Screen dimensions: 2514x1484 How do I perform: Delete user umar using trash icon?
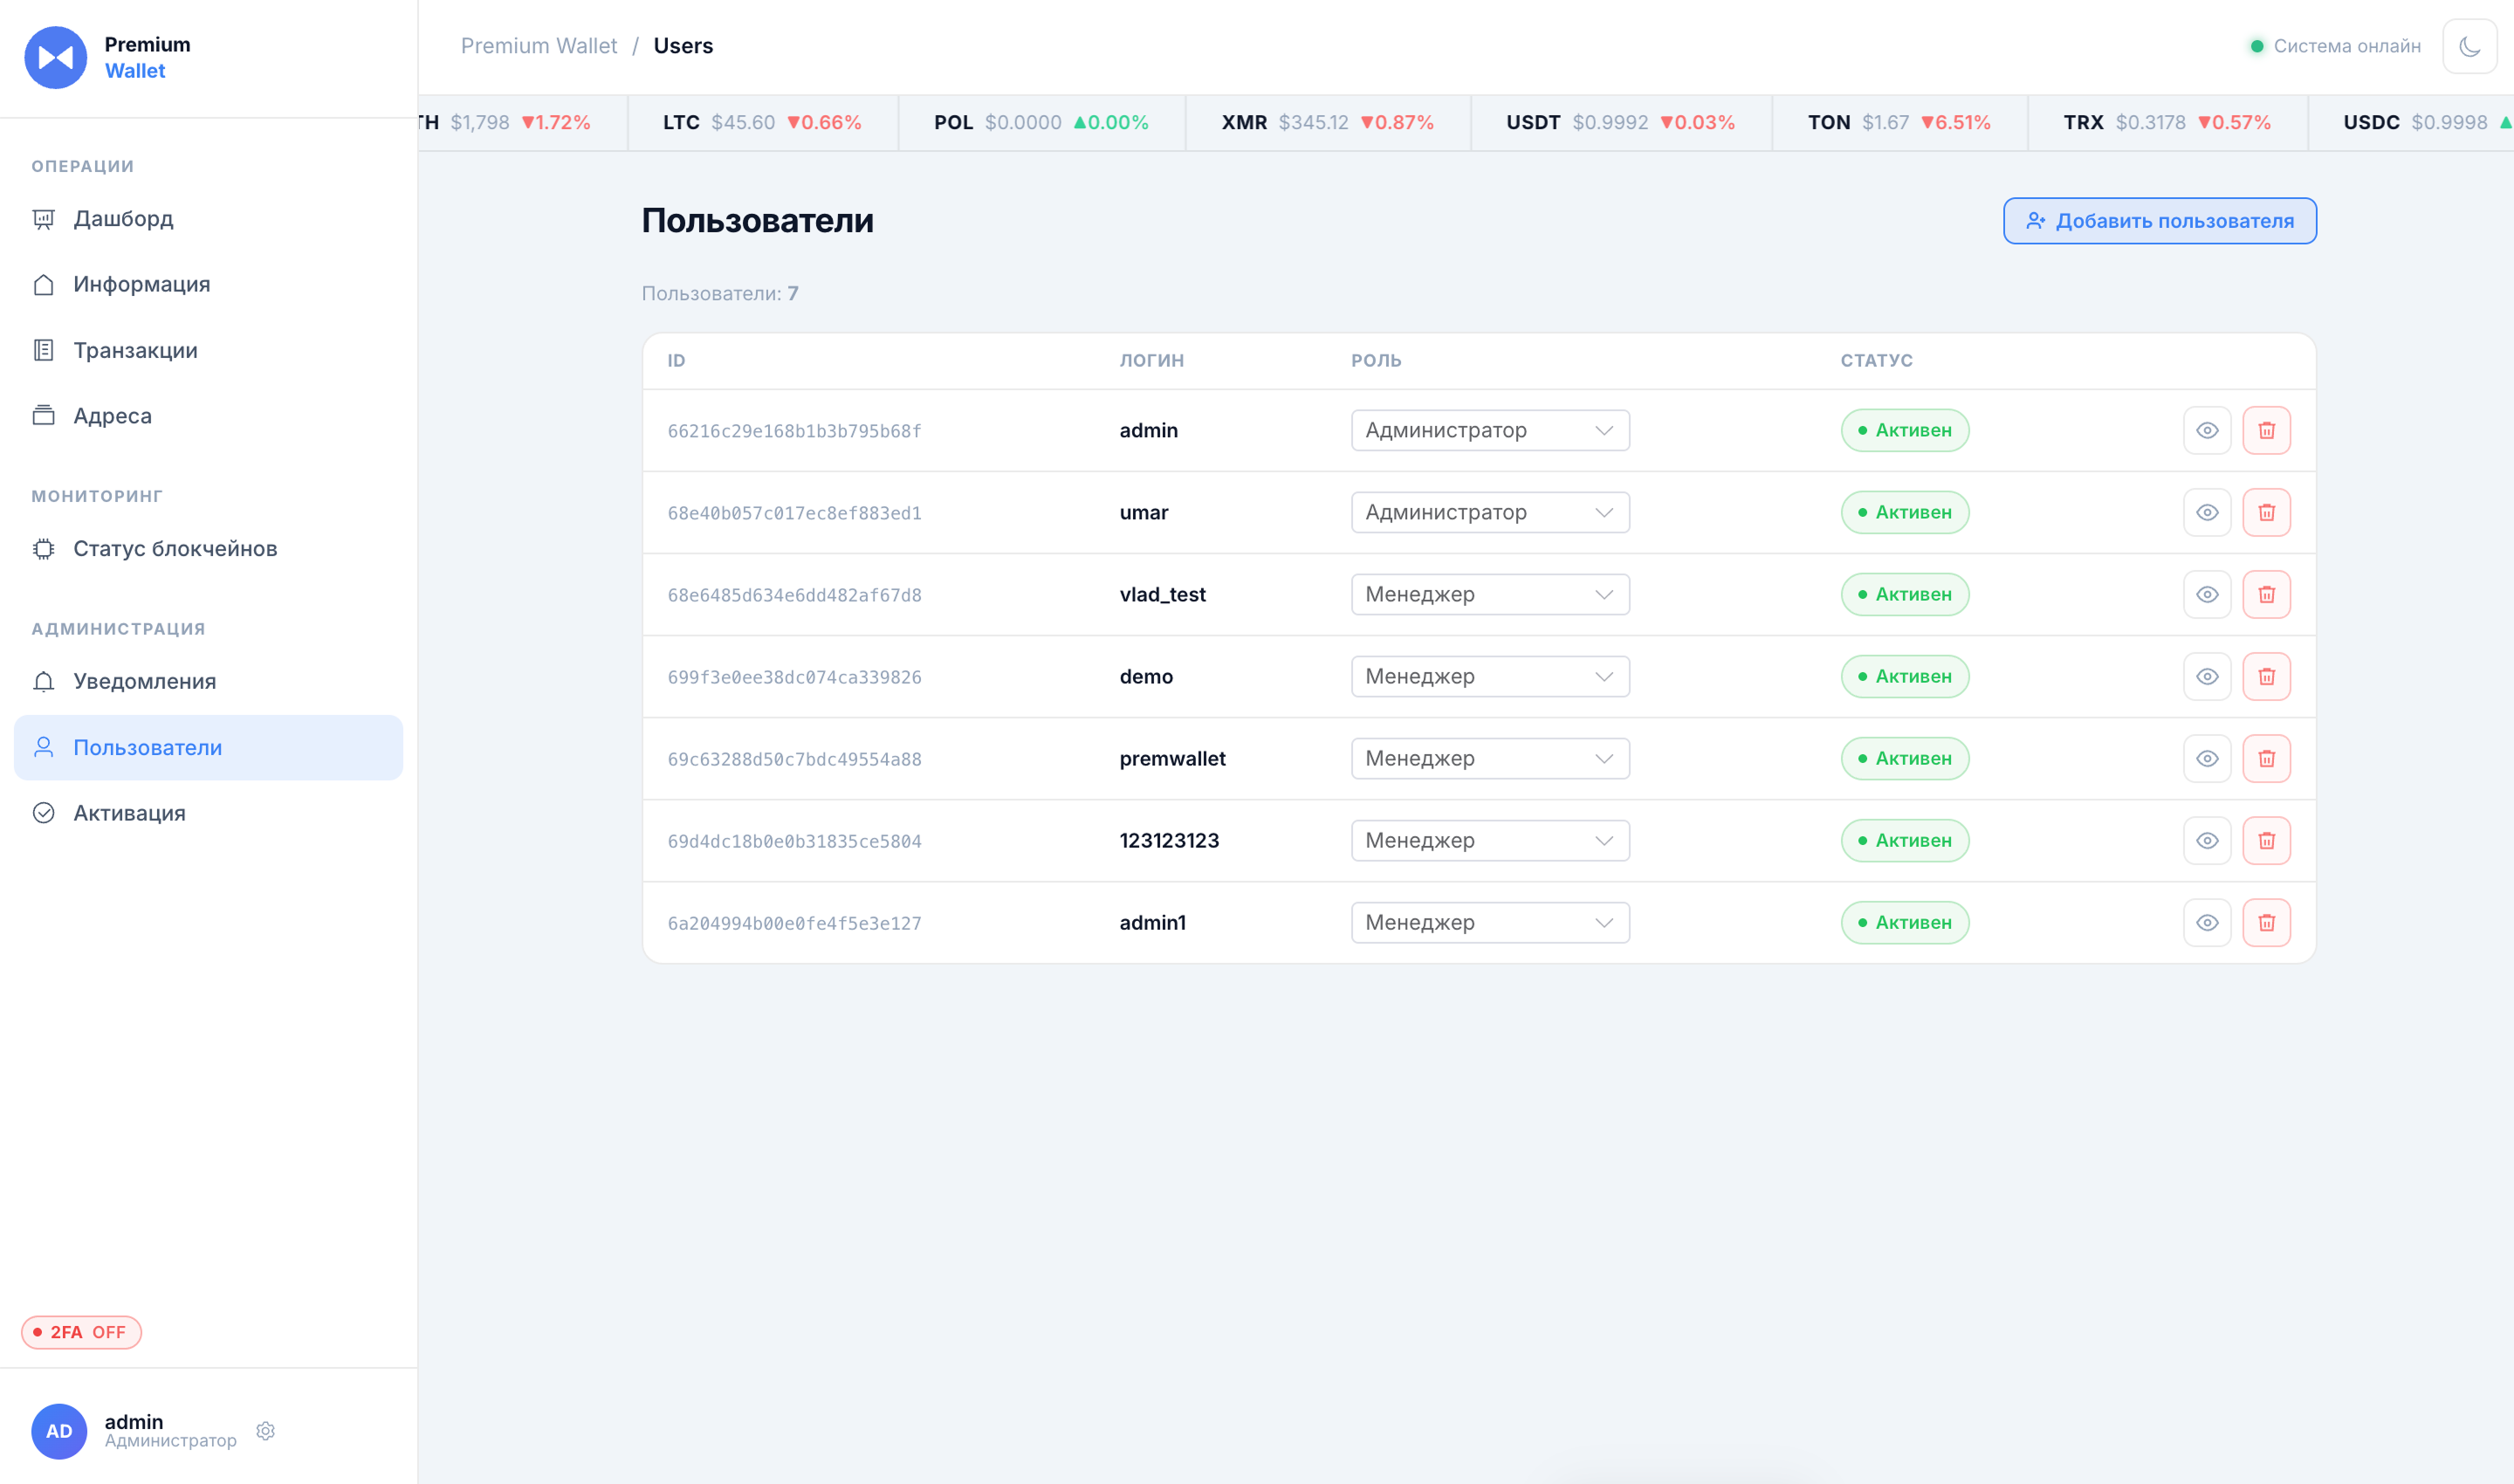click(2266, 513)
